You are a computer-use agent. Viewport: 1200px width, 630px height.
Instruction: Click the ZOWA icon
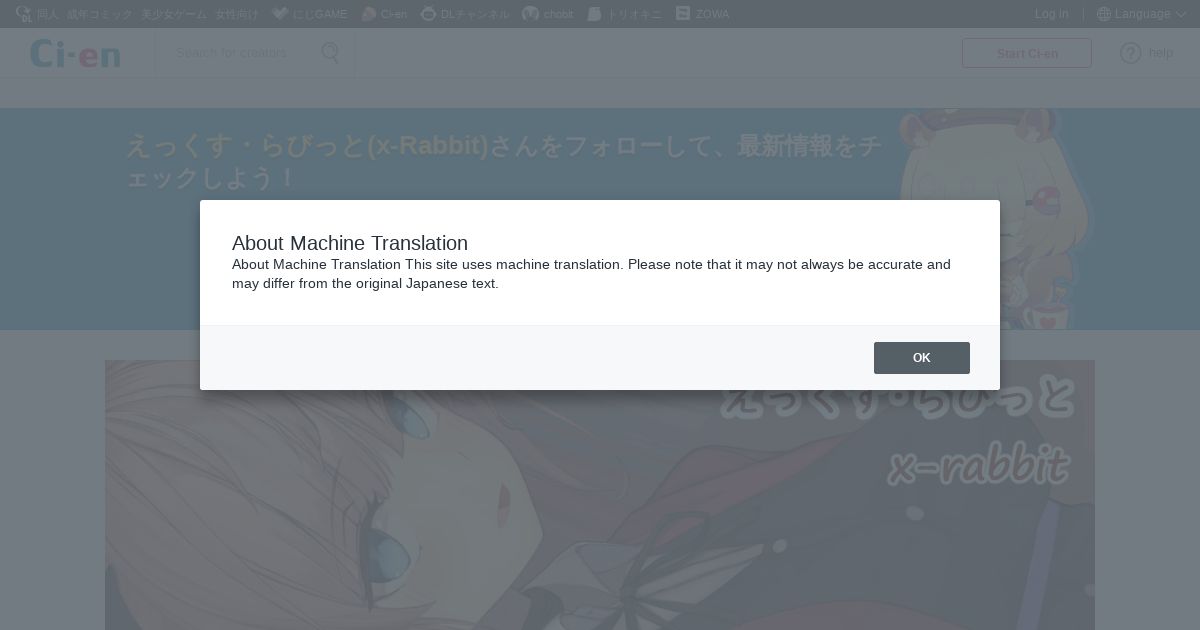[683, 14]
